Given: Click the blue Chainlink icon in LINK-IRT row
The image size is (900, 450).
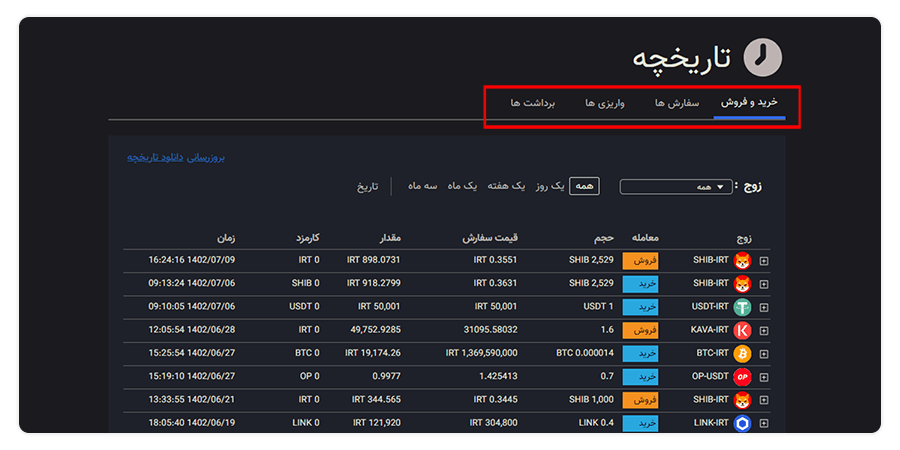Looking at the screenshot, I should point(742,424).
